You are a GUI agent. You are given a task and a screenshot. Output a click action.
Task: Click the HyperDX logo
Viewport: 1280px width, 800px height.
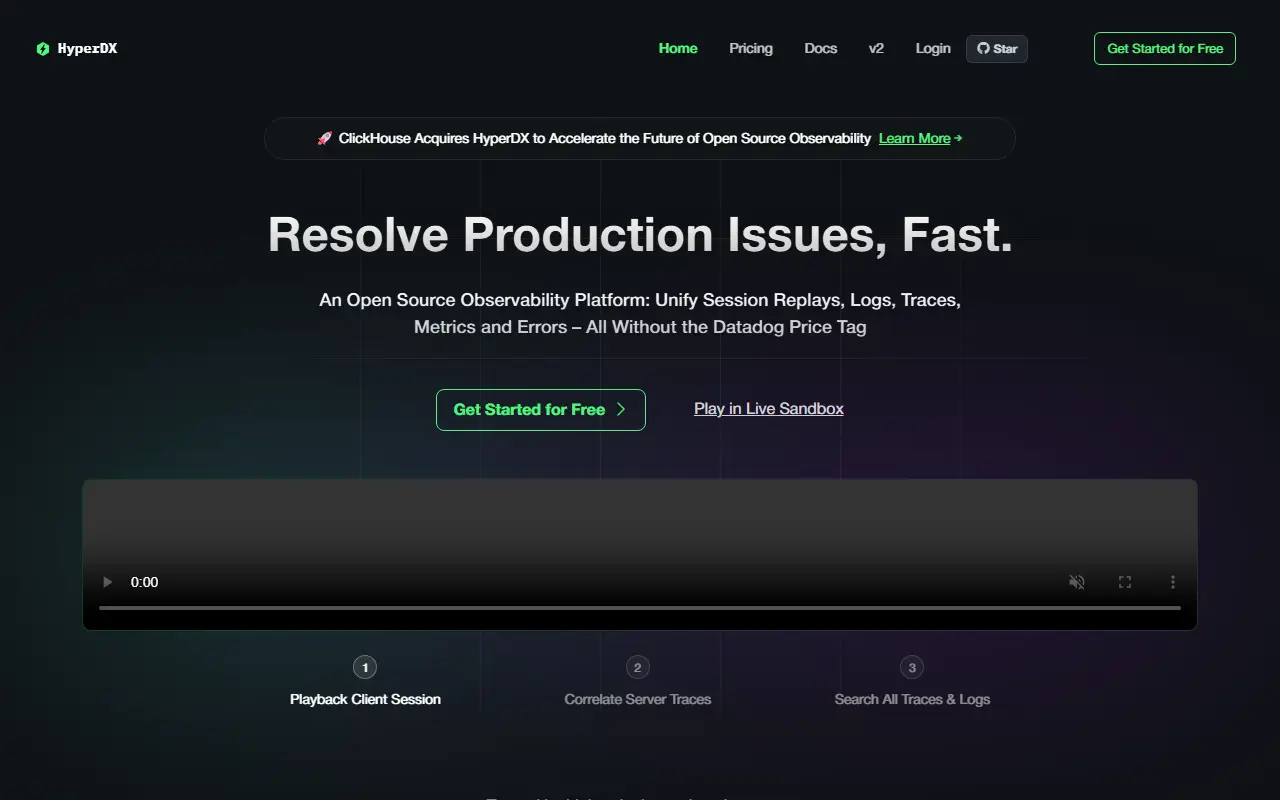point(77,48)
